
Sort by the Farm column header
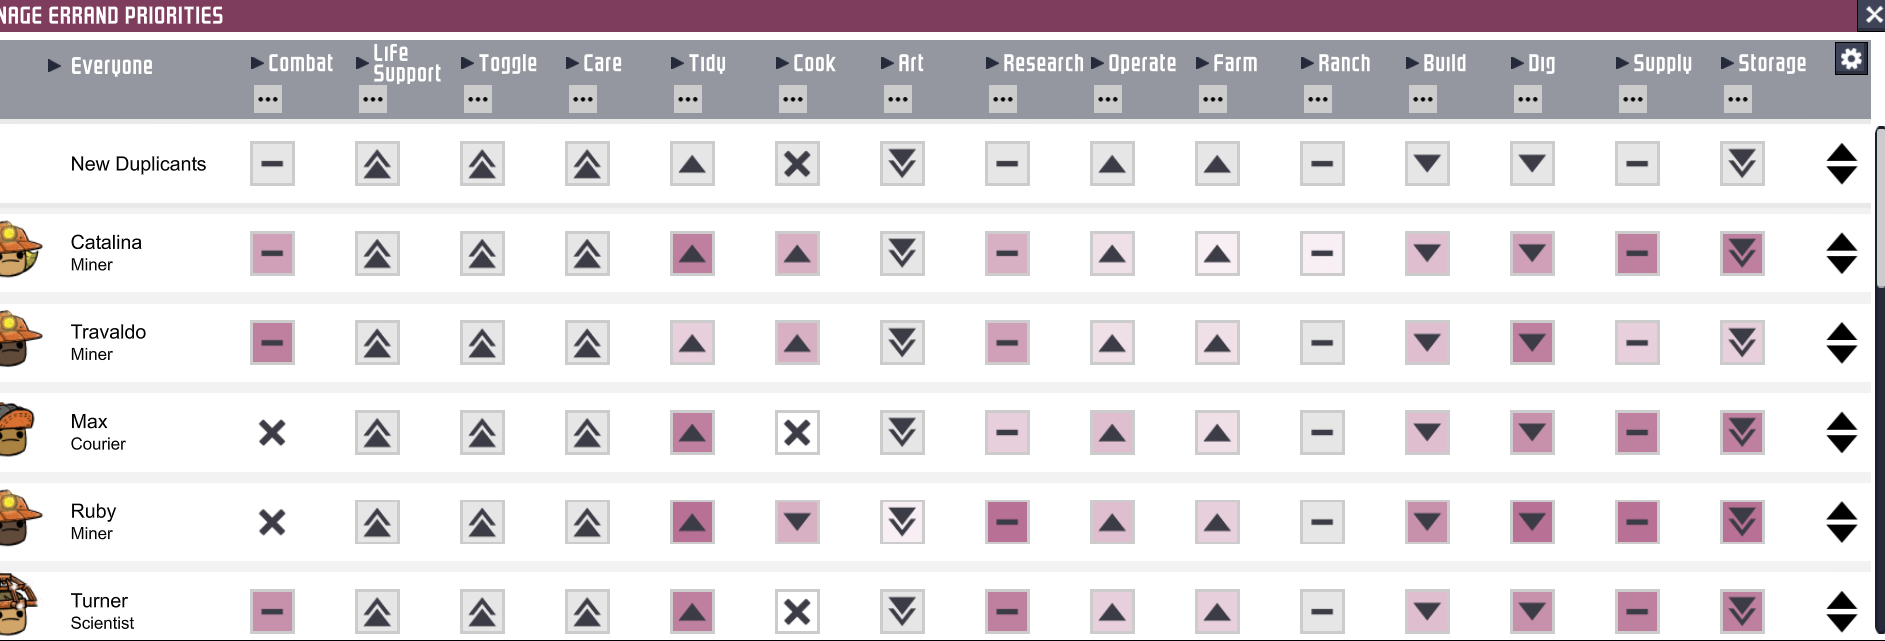1235,63
